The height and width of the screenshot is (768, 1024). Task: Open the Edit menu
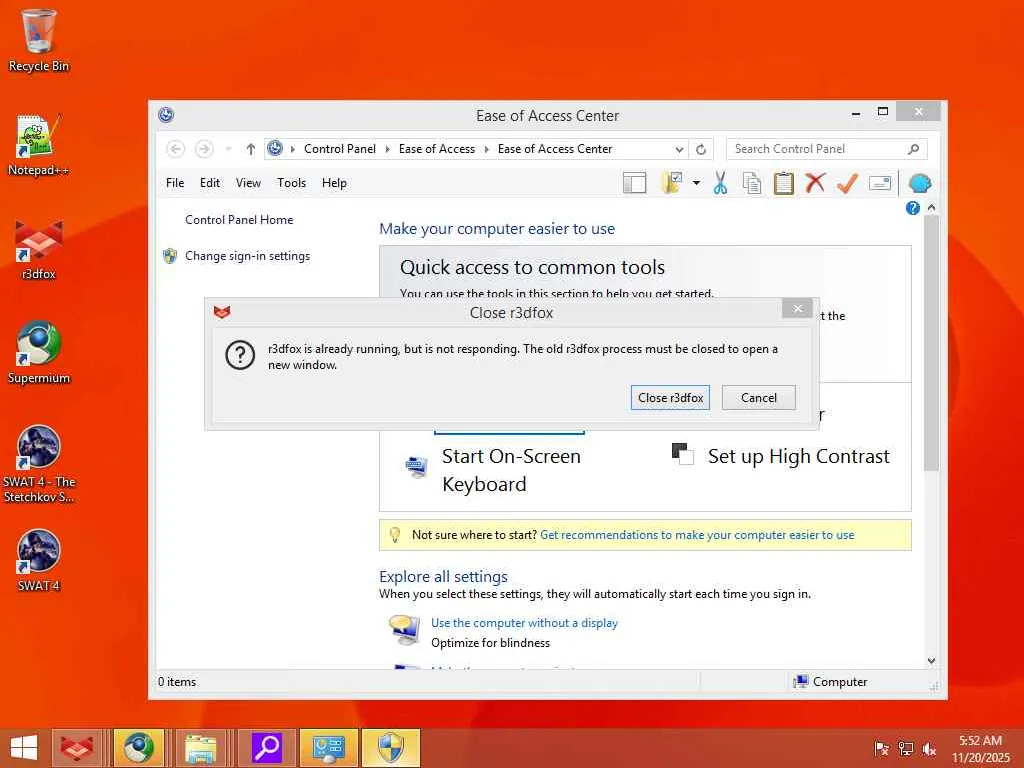[210, 183]
